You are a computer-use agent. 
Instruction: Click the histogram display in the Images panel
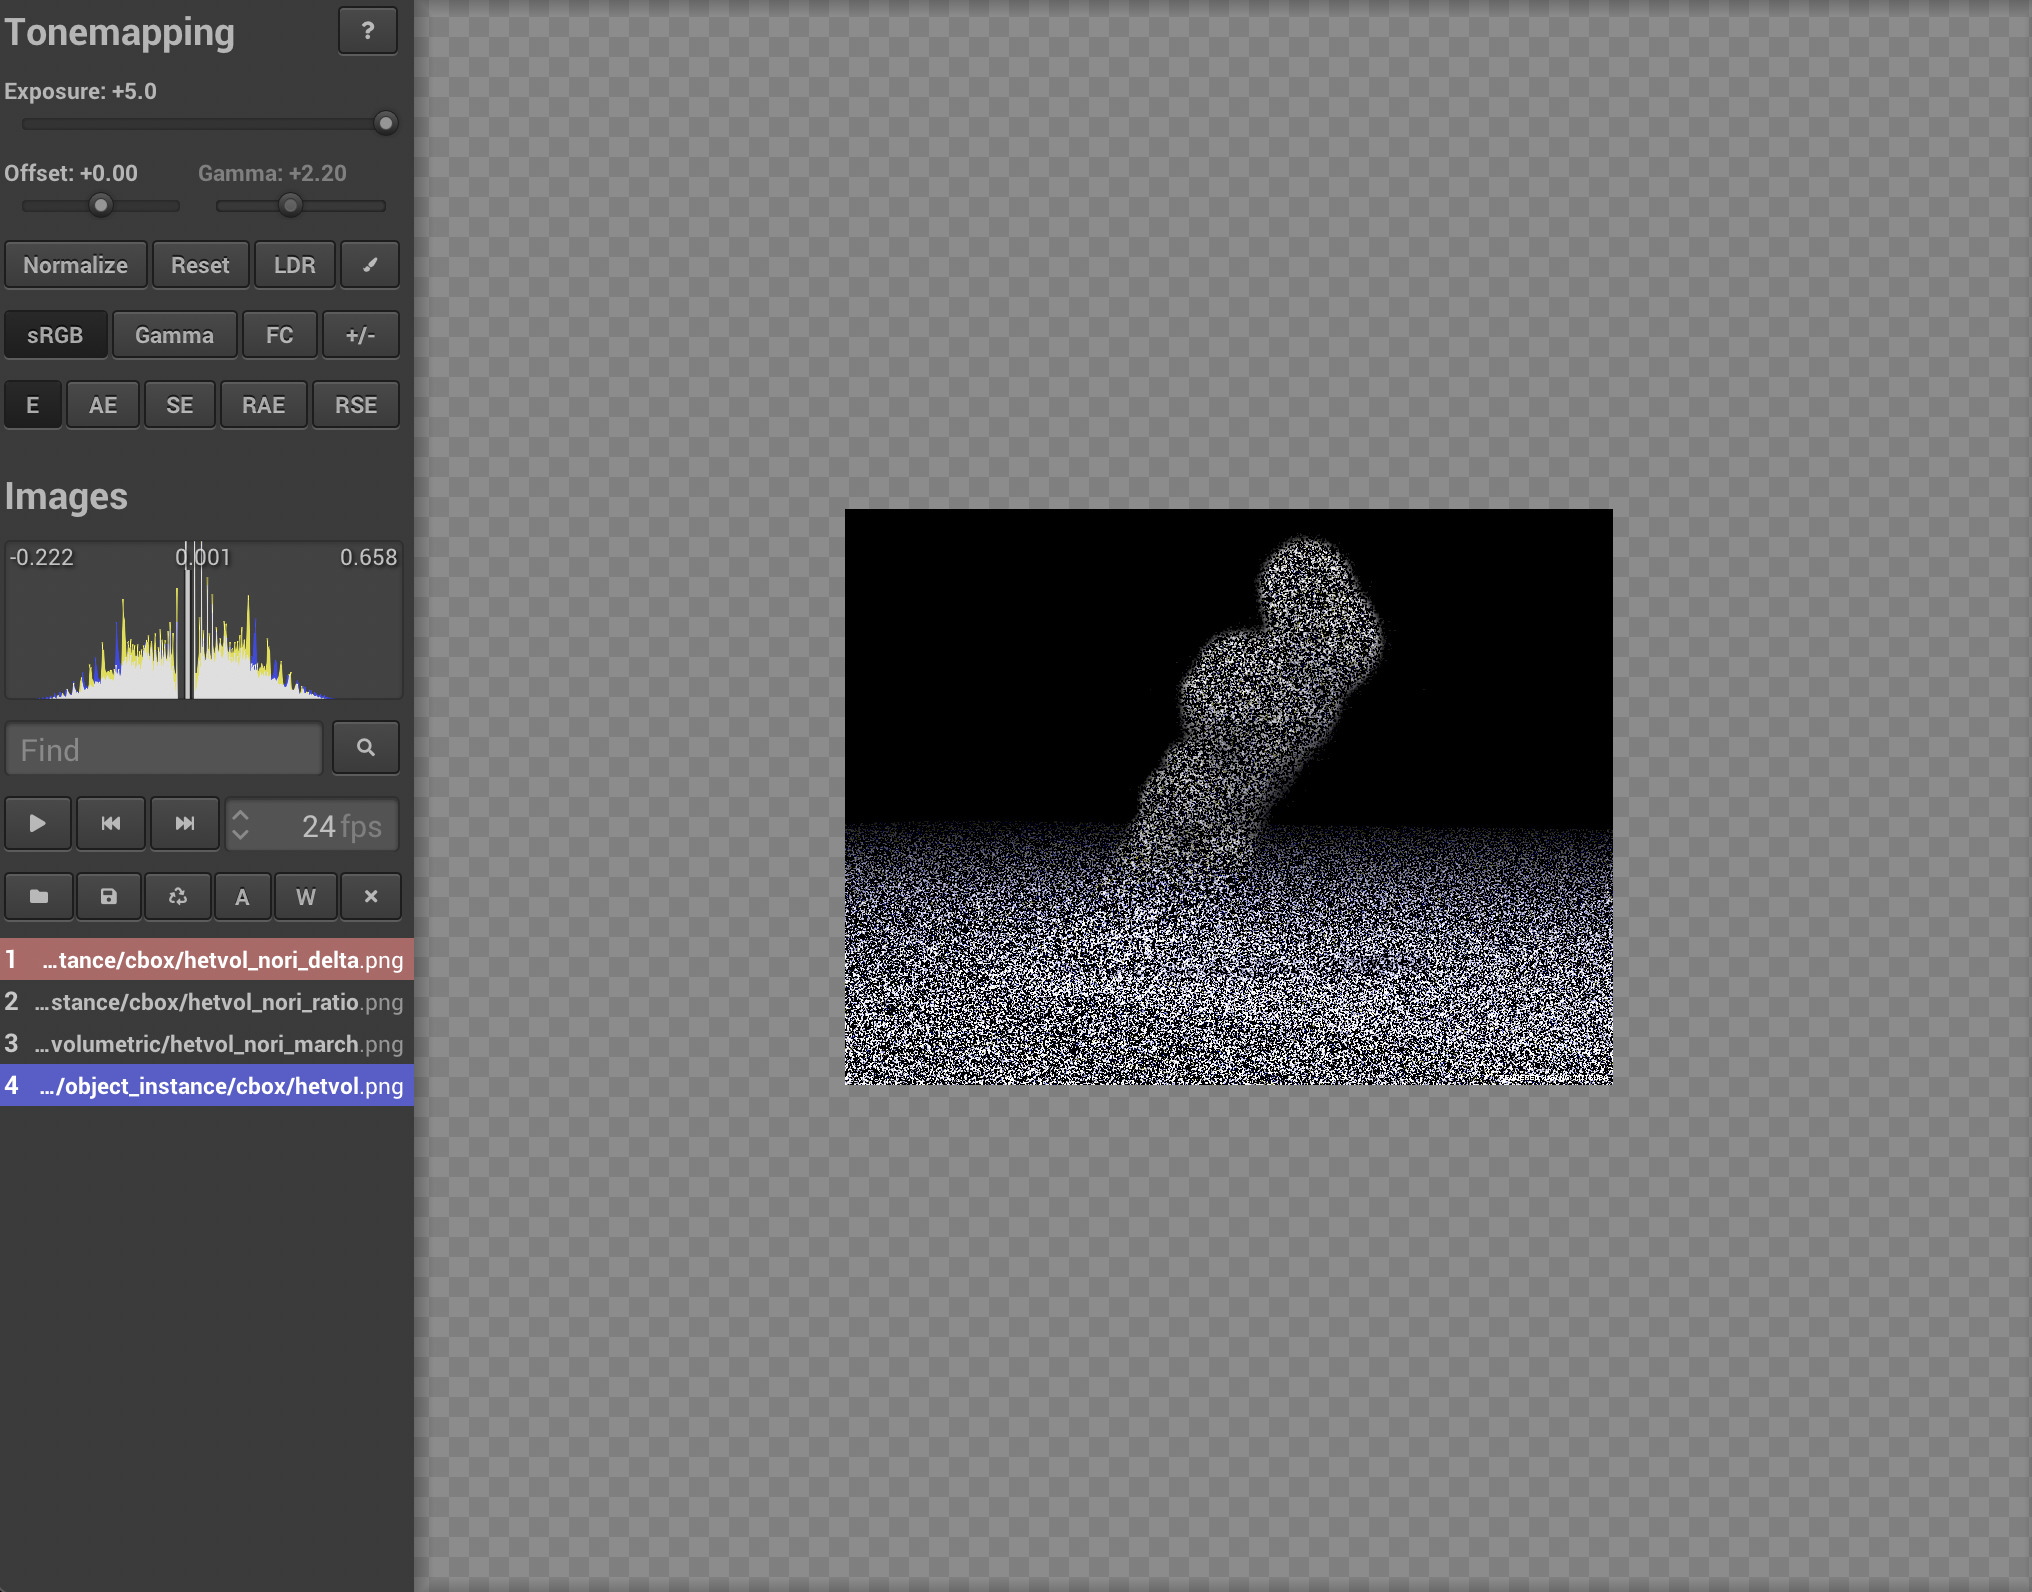204,620
